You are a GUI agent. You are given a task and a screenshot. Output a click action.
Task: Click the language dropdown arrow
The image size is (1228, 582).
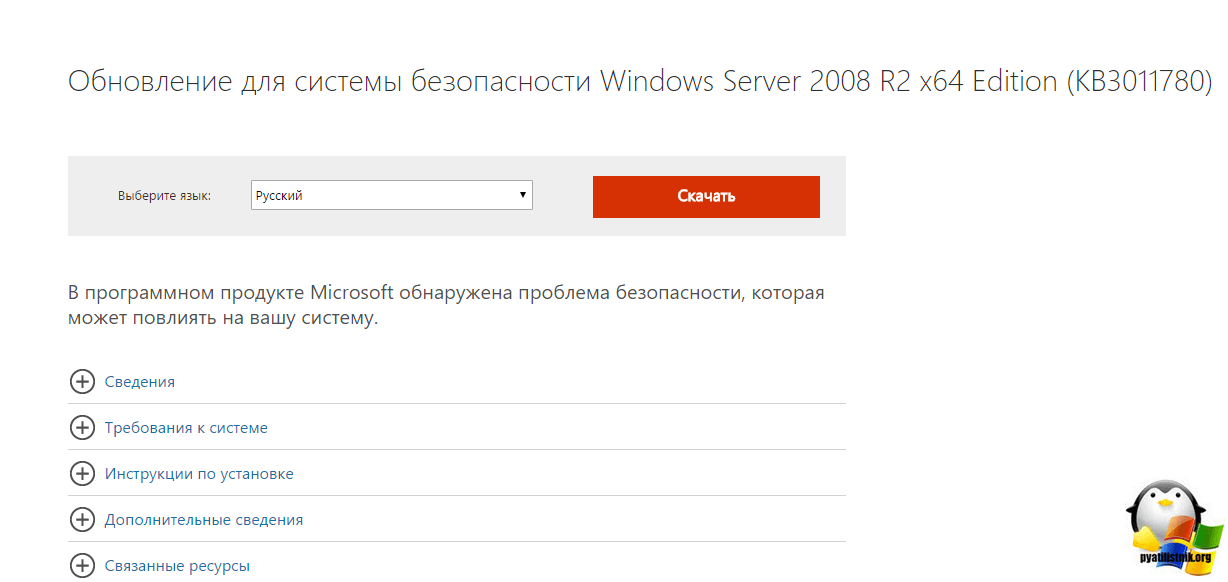pos(523,195)
